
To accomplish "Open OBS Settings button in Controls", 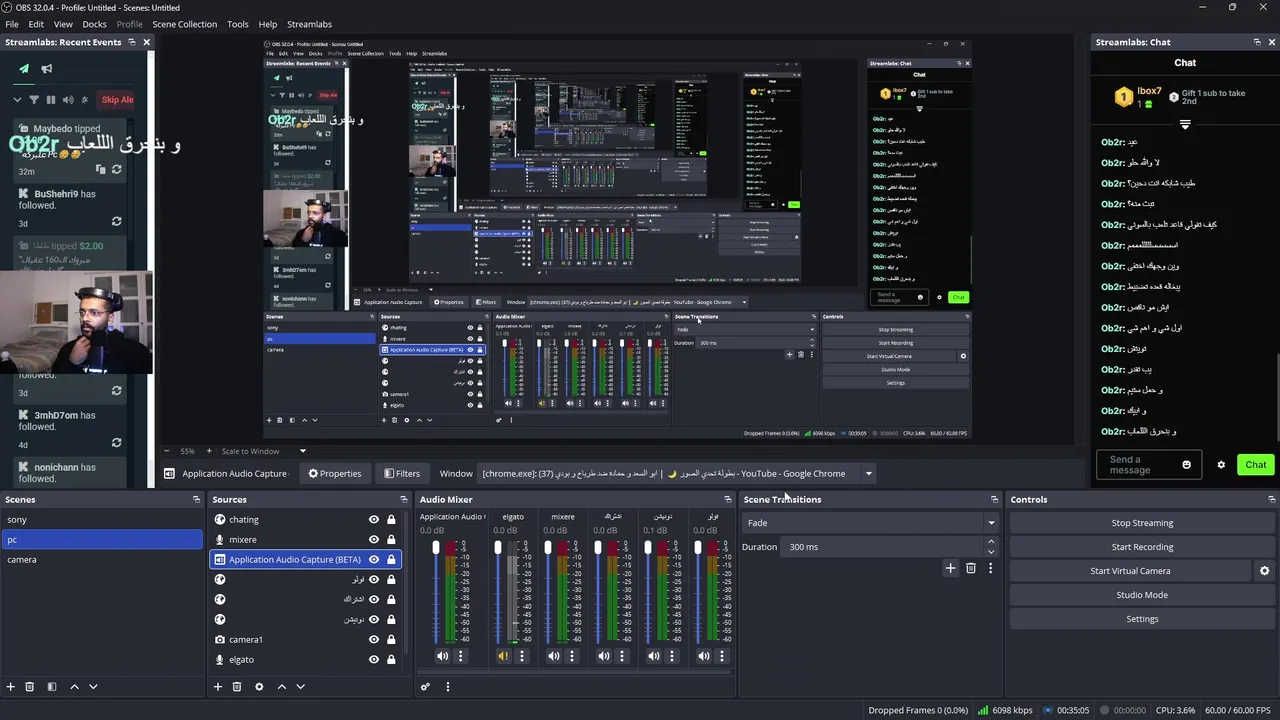I will tap(1142, 619).
